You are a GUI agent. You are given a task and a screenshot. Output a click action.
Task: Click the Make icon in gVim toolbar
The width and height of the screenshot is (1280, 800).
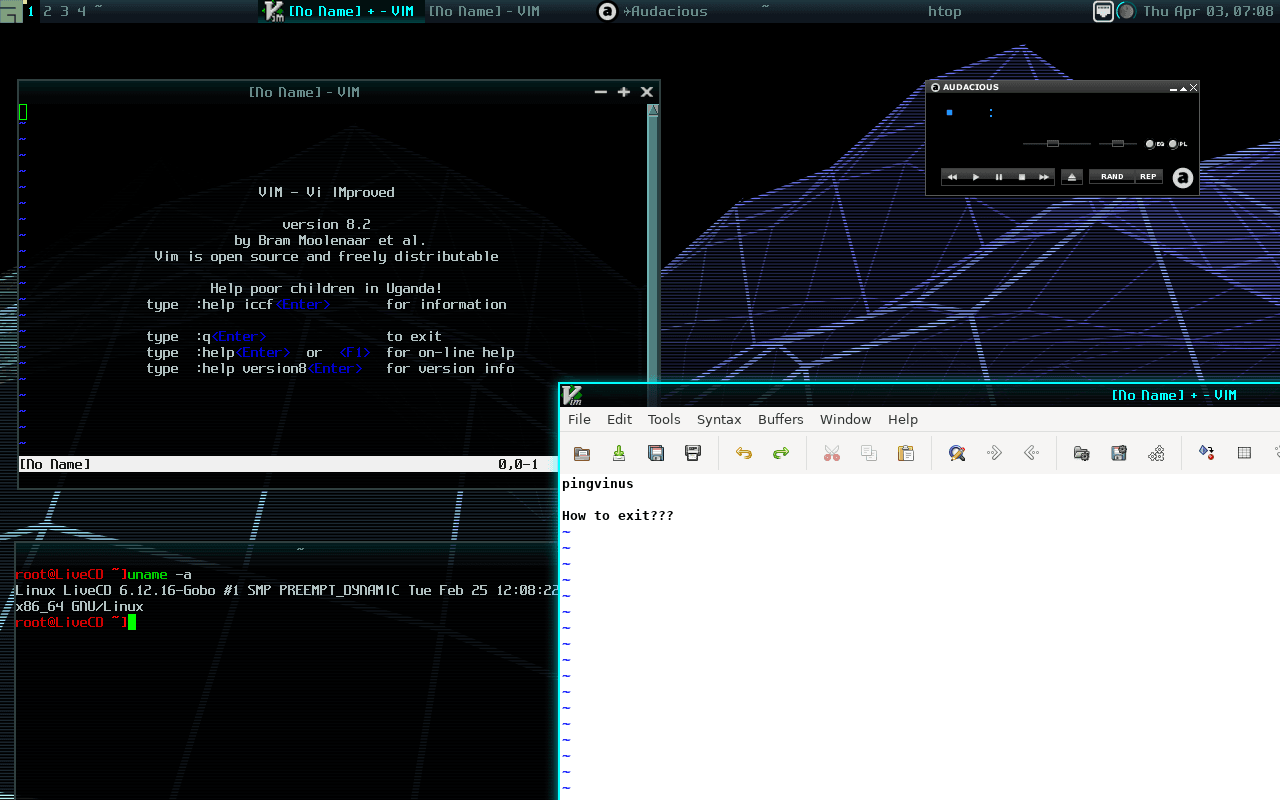pos(1207,453)
